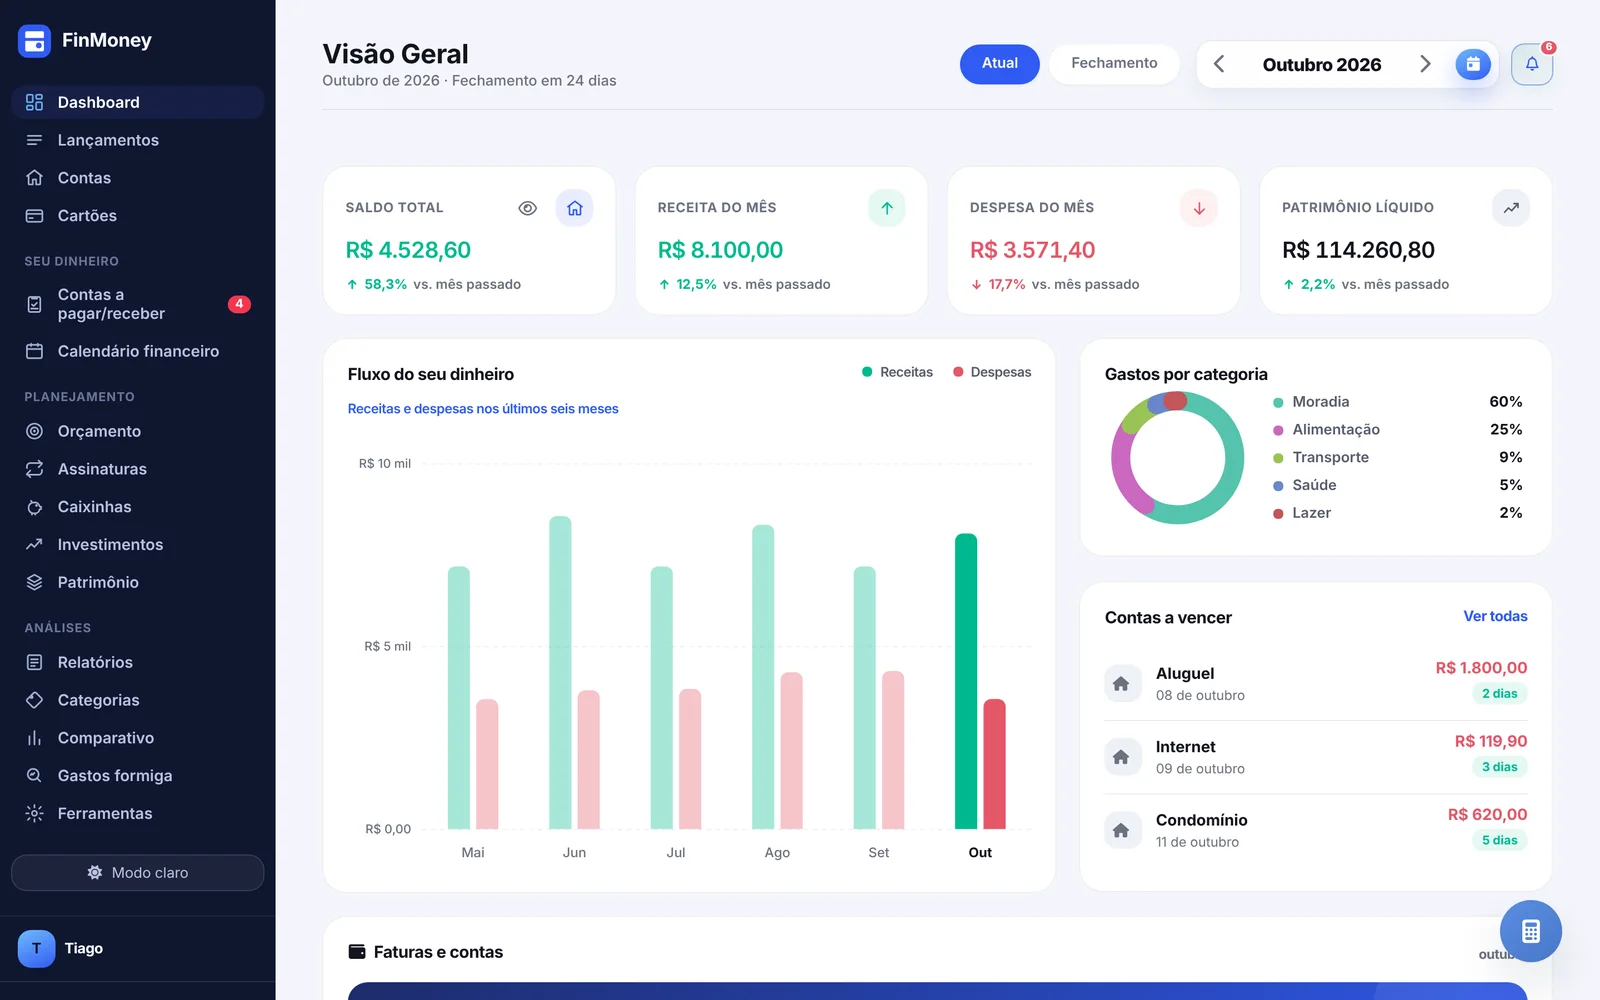Switch to Fechamento view
Viewport: 1600px width, 1000px height.
pyautogui.click(x=1114, y=64)
